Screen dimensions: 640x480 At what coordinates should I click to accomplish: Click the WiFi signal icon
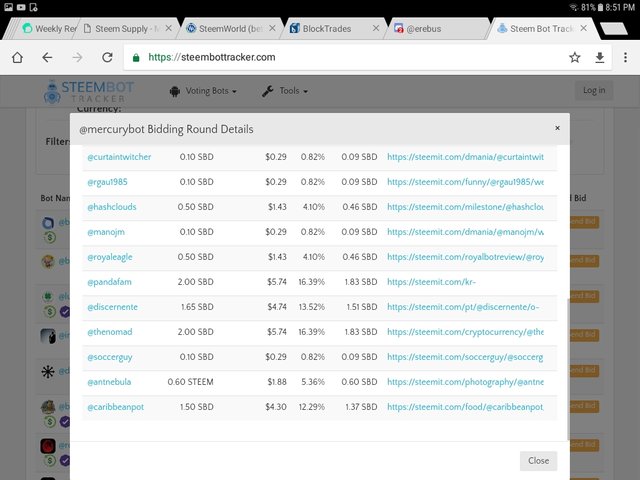574,7
